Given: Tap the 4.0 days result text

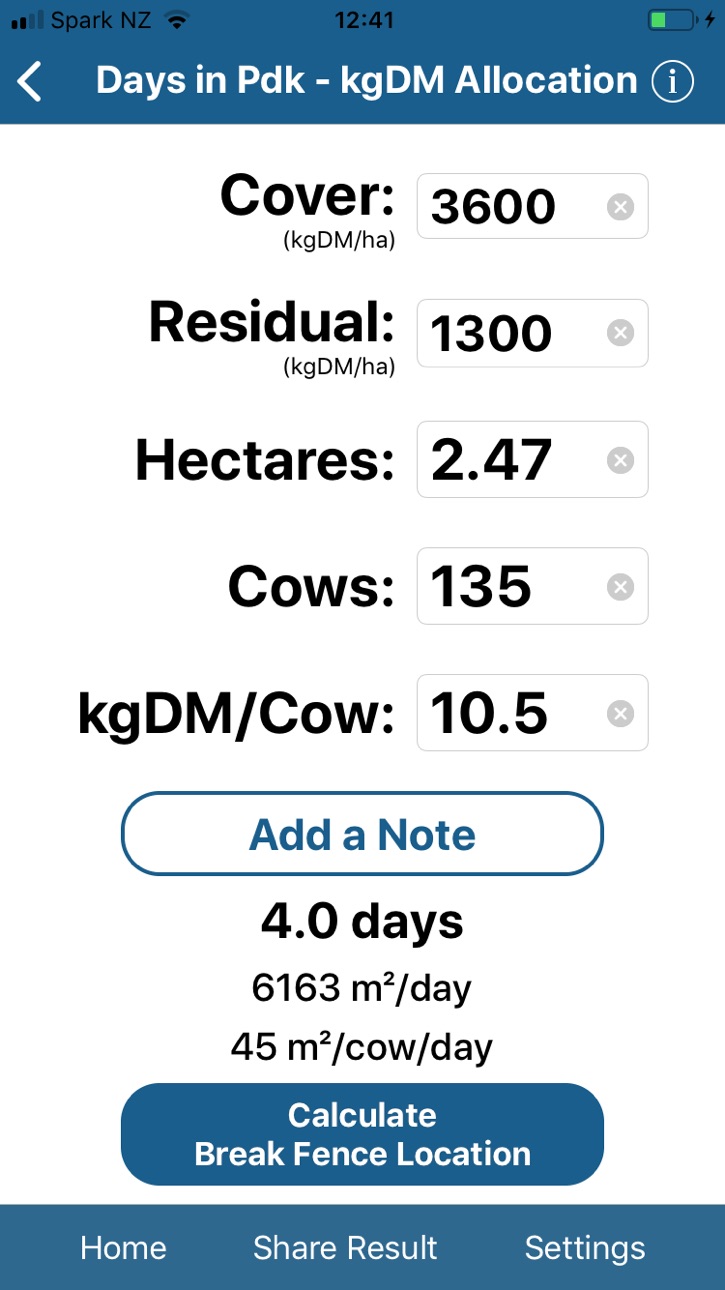Looking at the screenshot, I should click(x=362, y=921).
